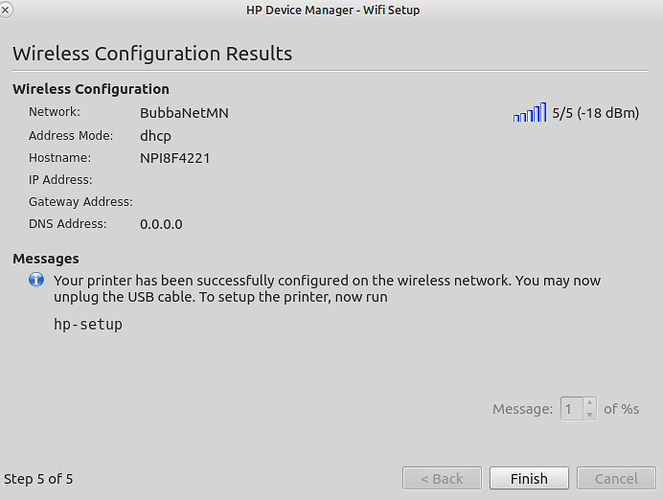Click the Cancel button
The width and height of the screenshot is (663, 500).
click(616, 478)
